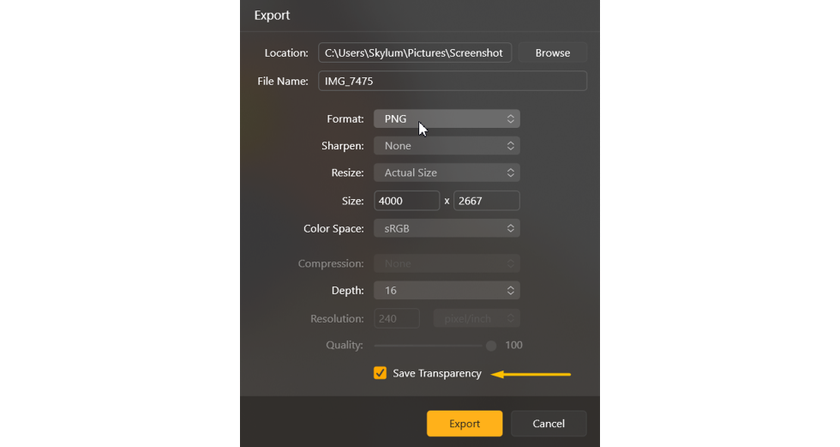This screenshot has width=840, height=447.
Task: Click the Quality slider handle
Action: pos(491,346)
